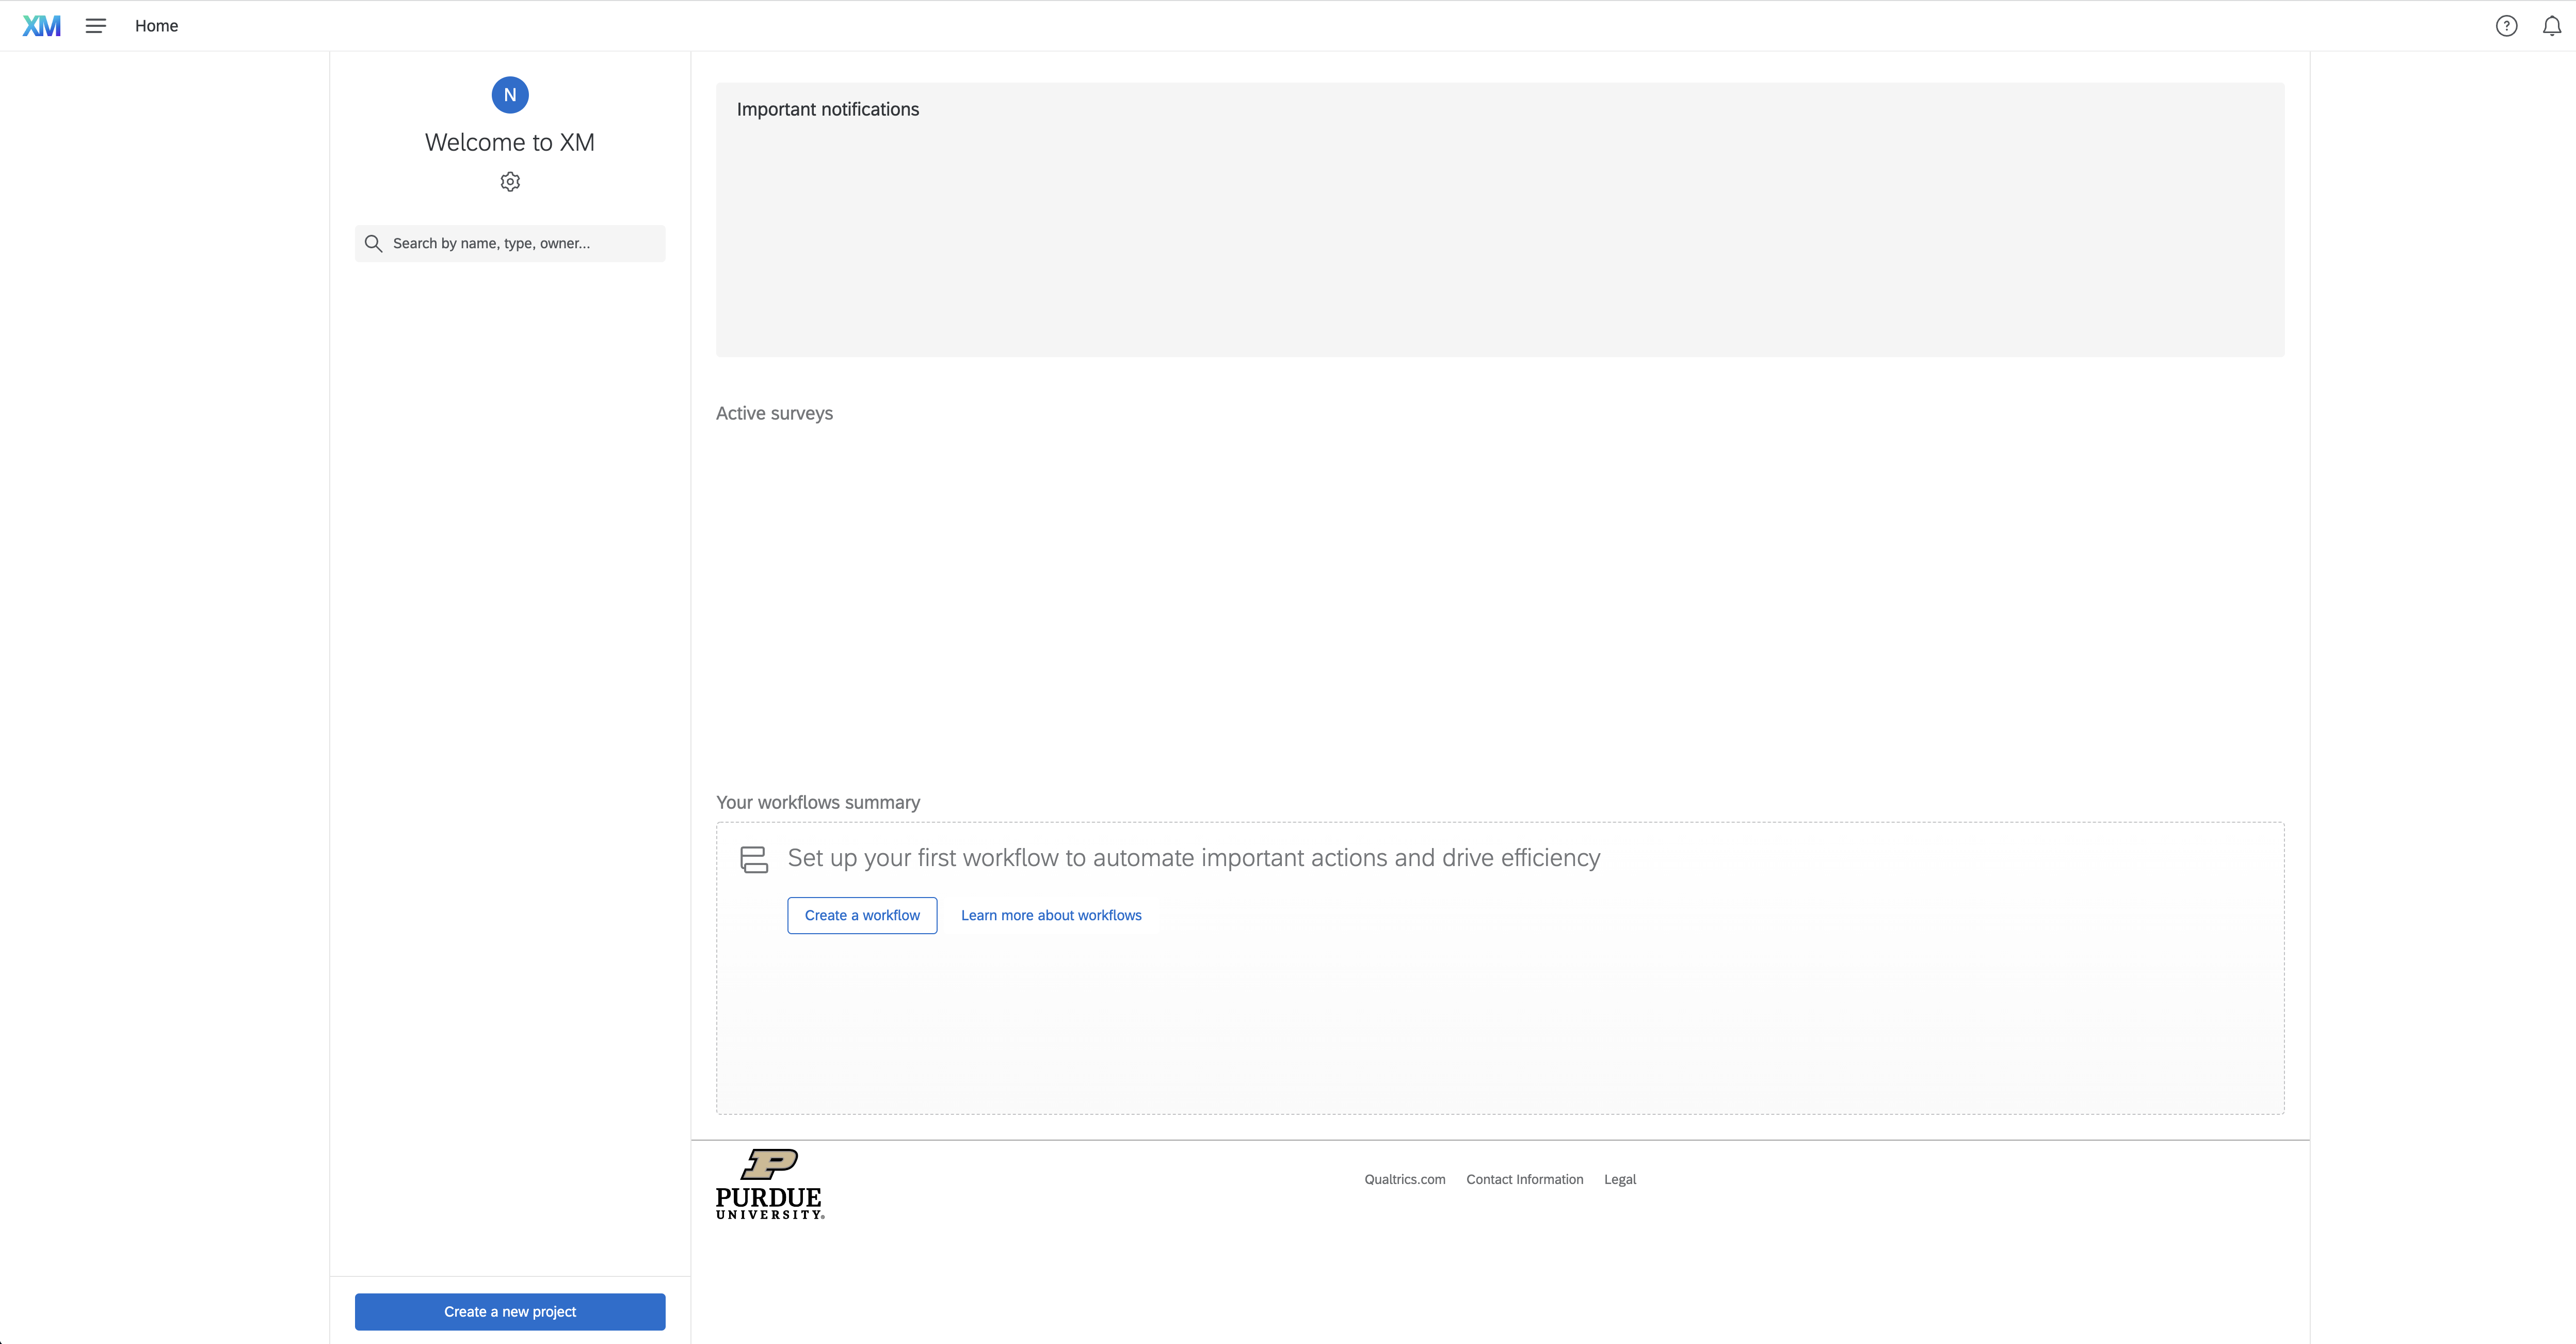Open the help question mark icon
This screenshot has height=1344, width=2576.
tap(2507, 25)
